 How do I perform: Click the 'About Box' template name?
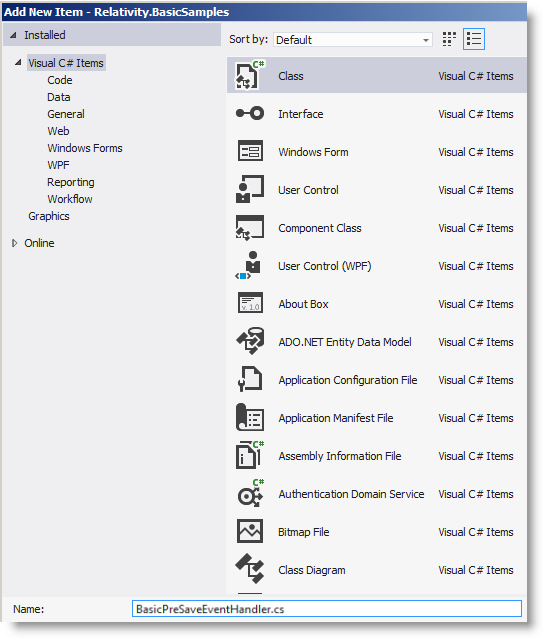coord(303,304)
